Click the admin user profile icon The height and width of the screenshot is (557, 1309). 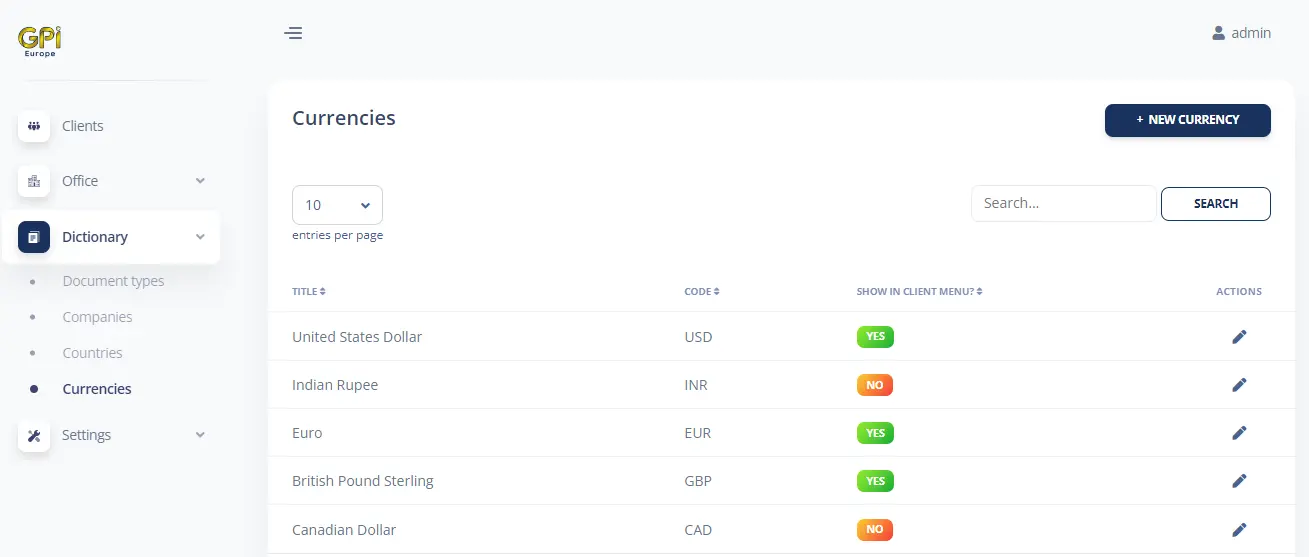(x=1218, y=33)
